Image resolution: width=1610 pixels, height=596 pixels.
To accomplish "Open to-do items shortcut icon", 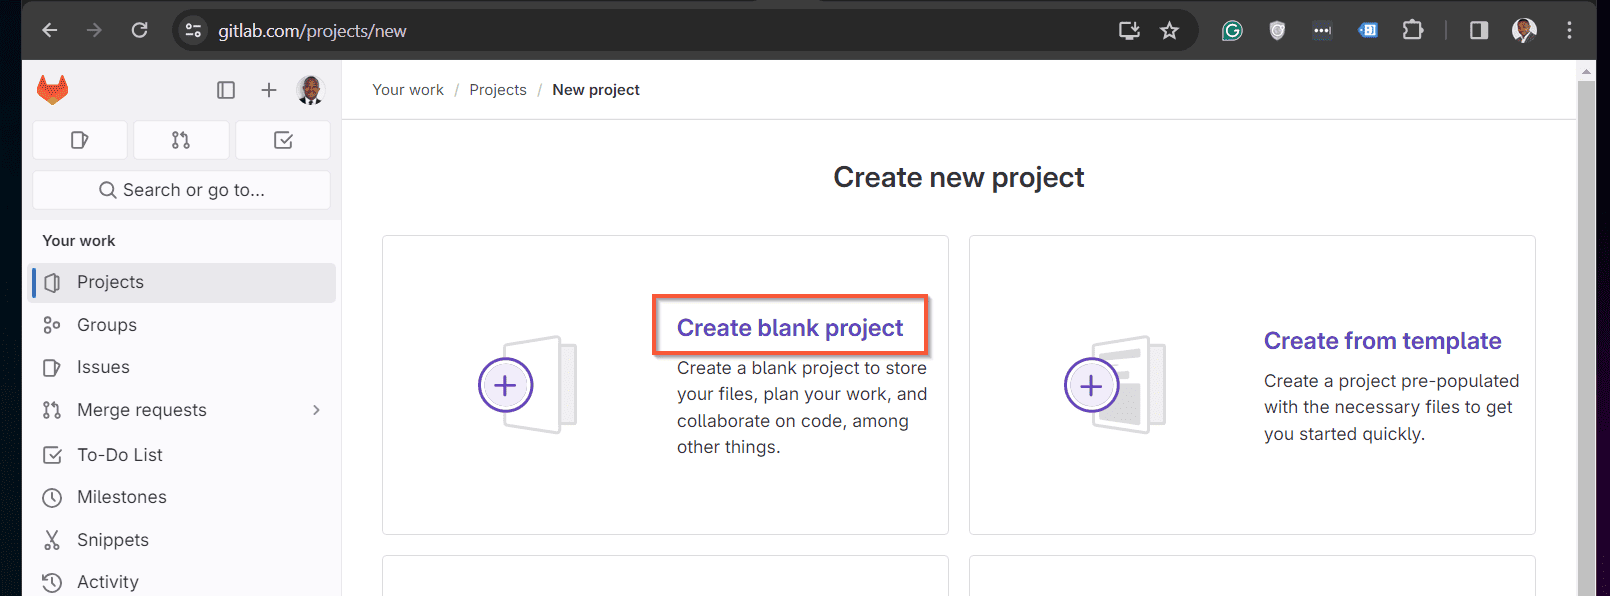I will point(283,140).
